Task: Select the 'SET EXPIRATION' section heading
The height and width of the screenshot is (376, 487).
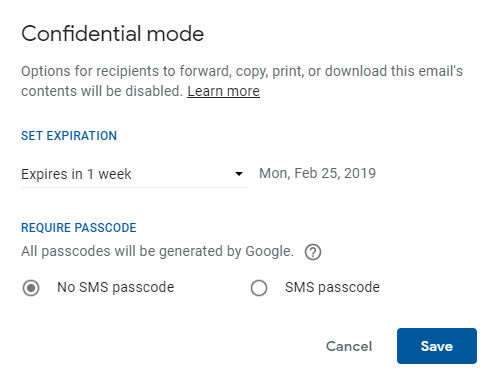Action: [x=69, y=136]
